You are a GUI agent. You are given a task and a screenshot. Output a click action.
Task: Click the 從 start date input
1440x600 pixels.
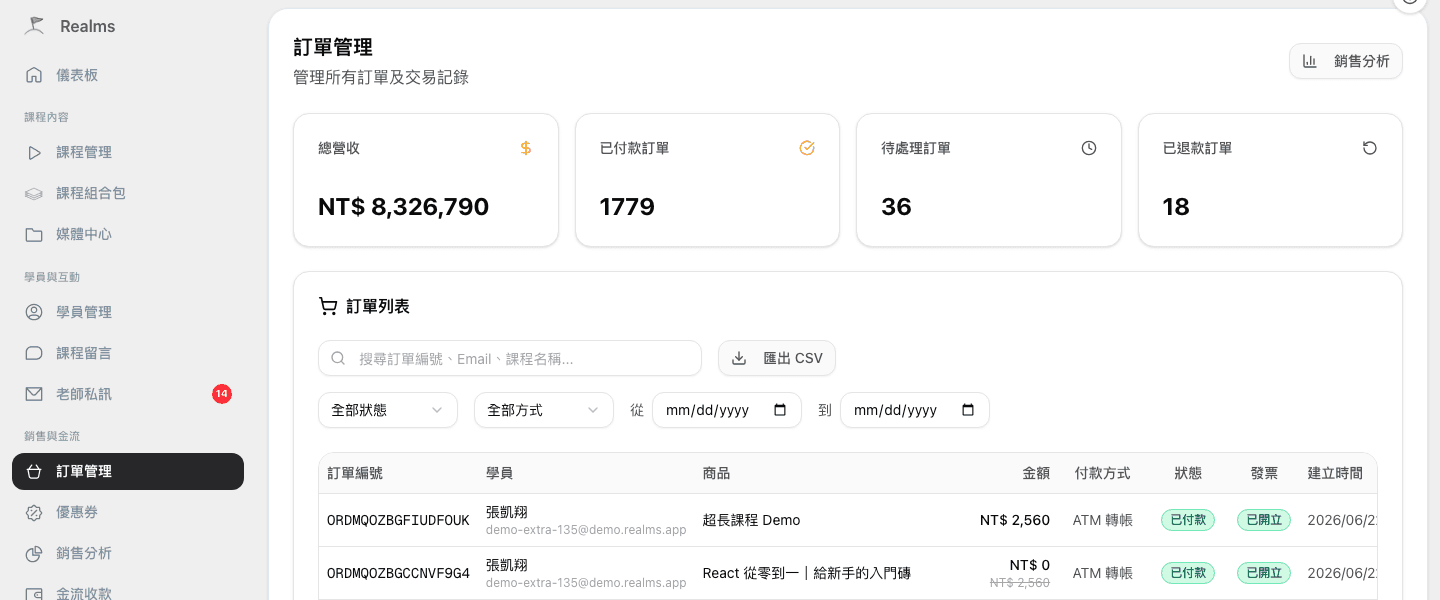point(727,410)
